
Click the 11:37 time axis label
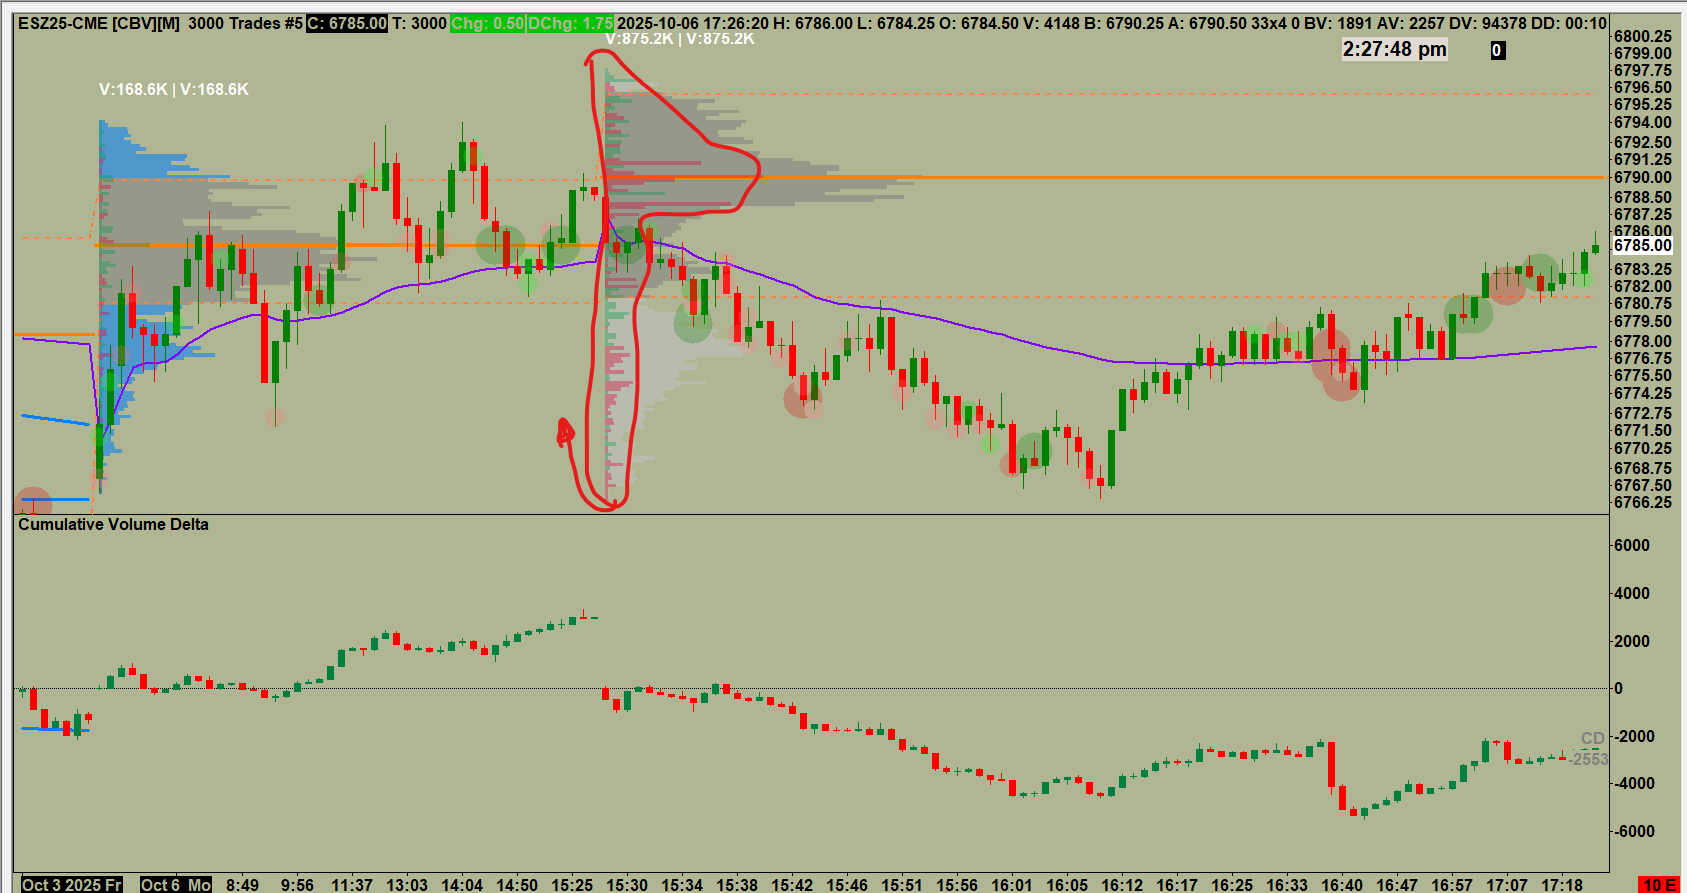point(351,885)
